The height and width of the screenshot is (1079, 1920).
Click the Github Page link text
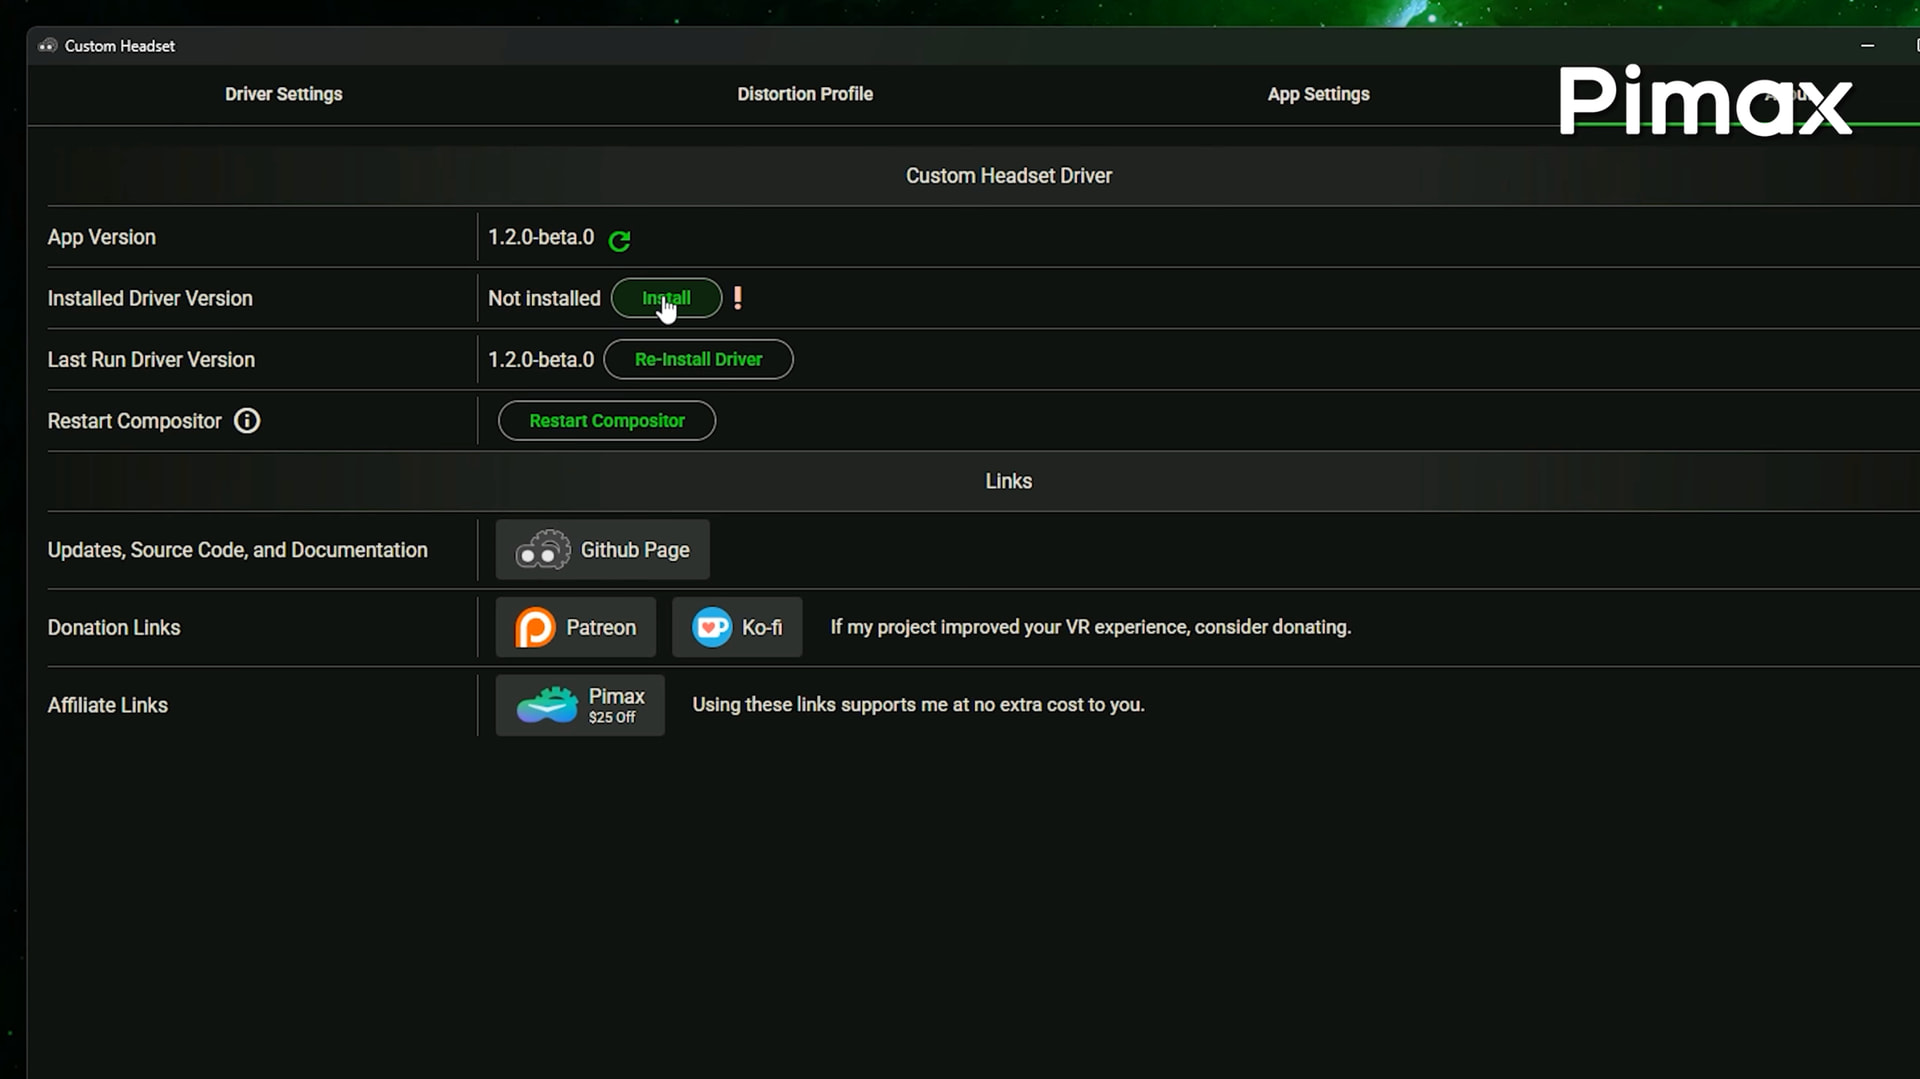635,550
